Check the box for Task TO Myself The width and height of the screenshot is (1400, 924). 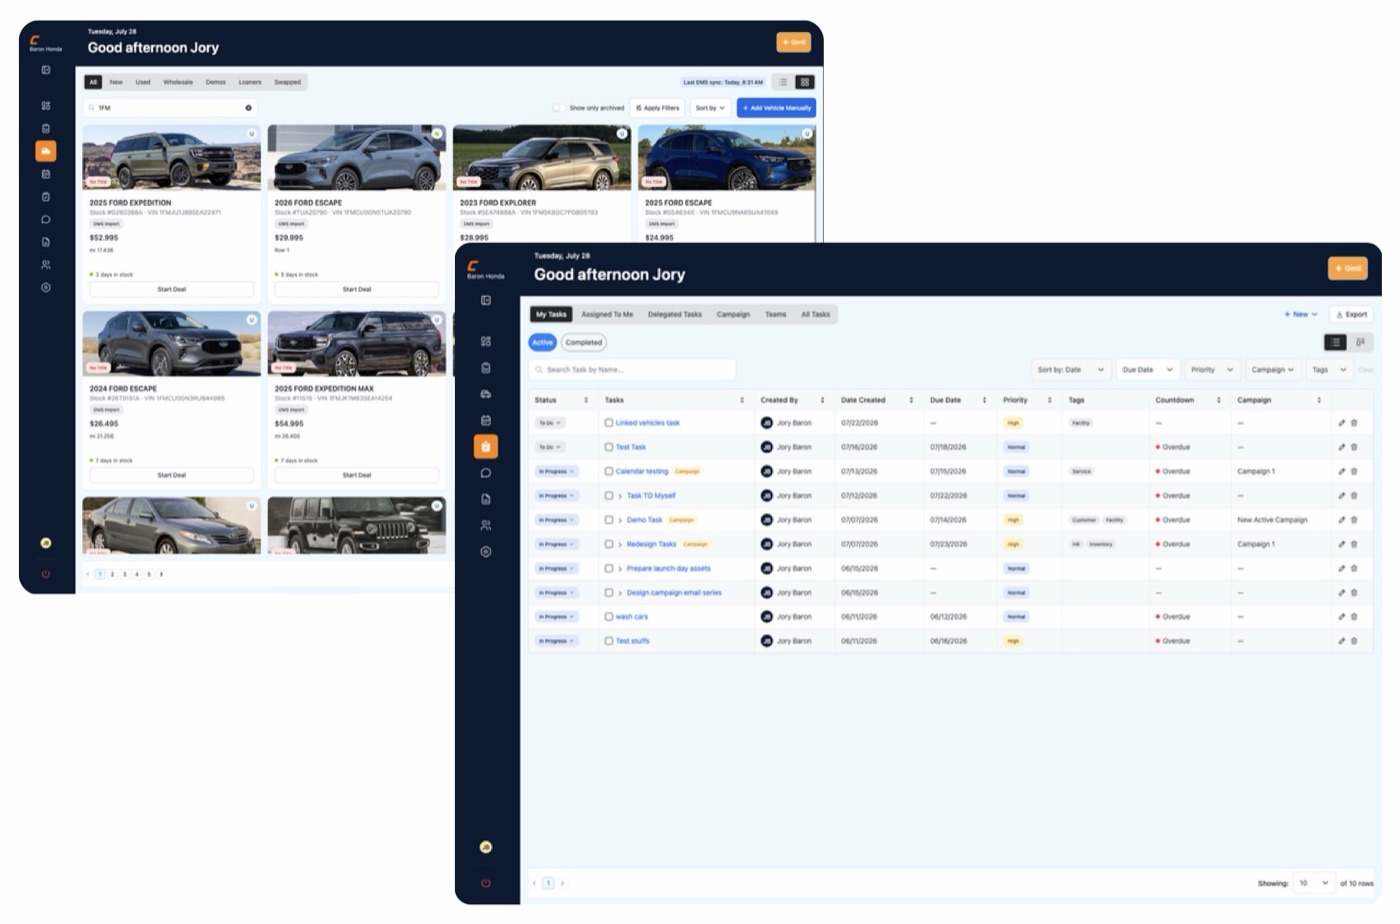608,496
